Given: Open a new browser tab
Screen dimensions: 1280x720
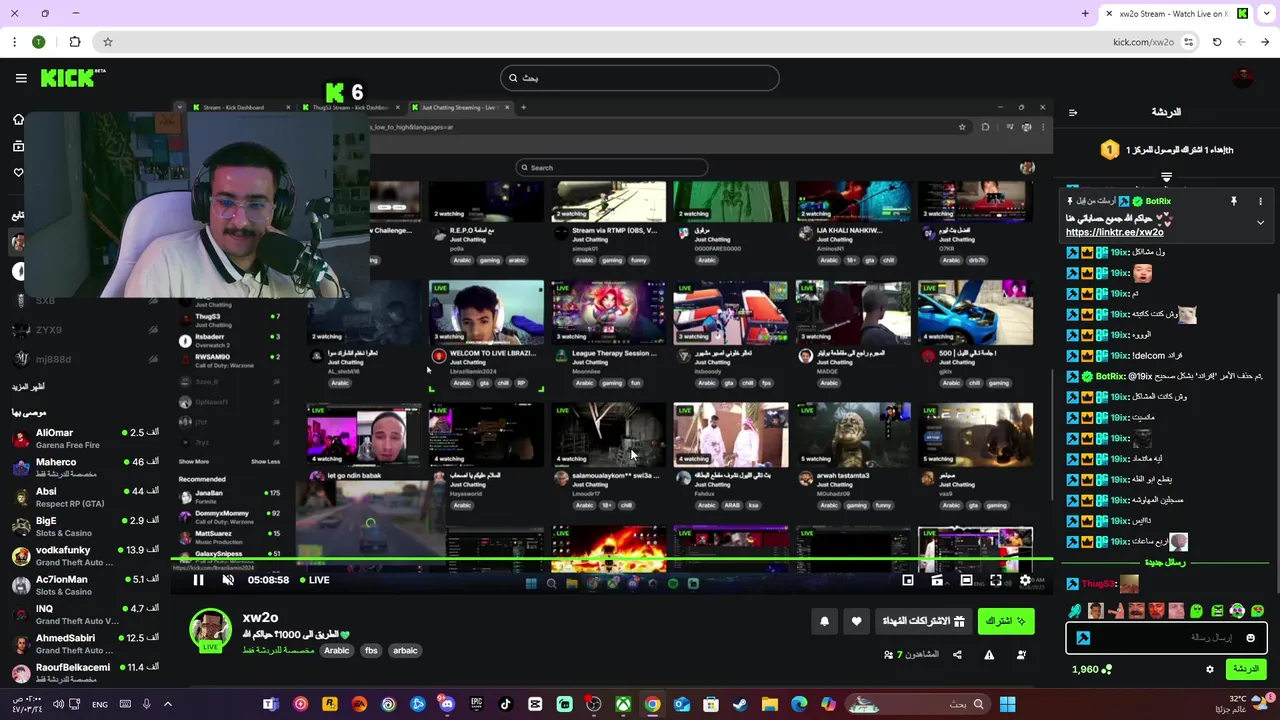Looking at the screenshot, I should 1085,14.
